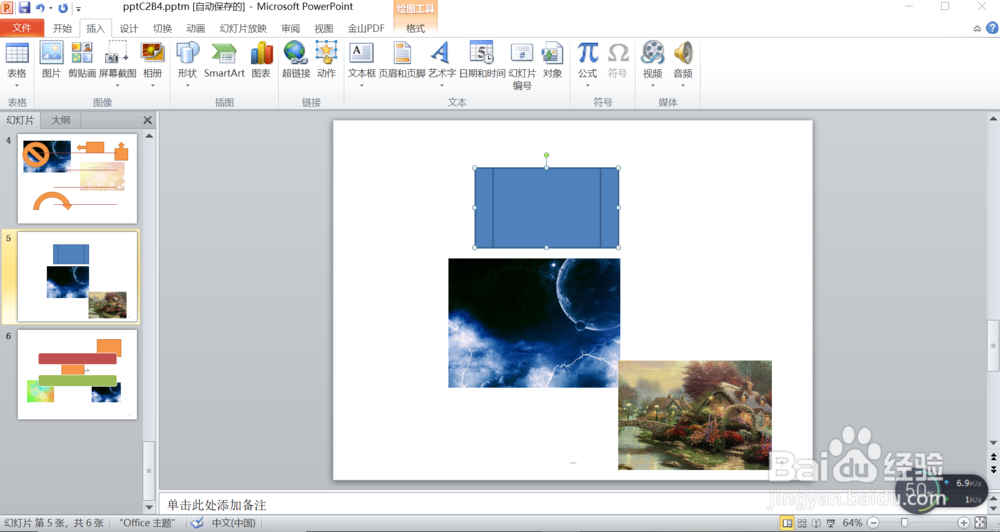Switch to normal view in status bar
This screenshot has width=1000, height=532.
tap(788, 523)
